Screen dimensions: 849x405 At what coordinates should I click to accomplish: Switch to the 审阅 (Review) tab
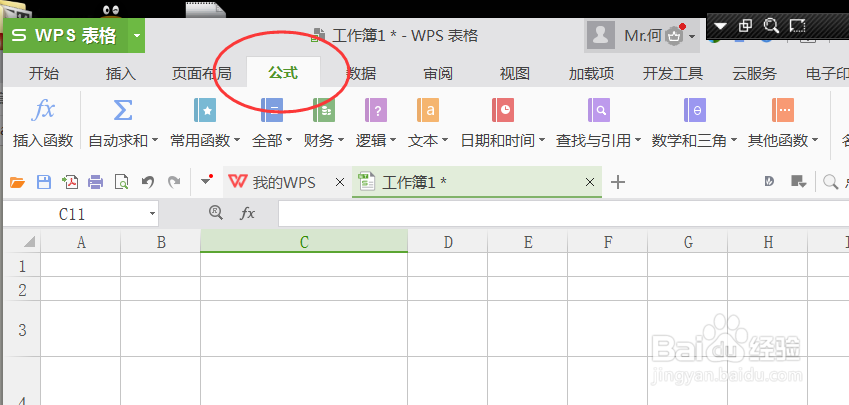point(438,74)
